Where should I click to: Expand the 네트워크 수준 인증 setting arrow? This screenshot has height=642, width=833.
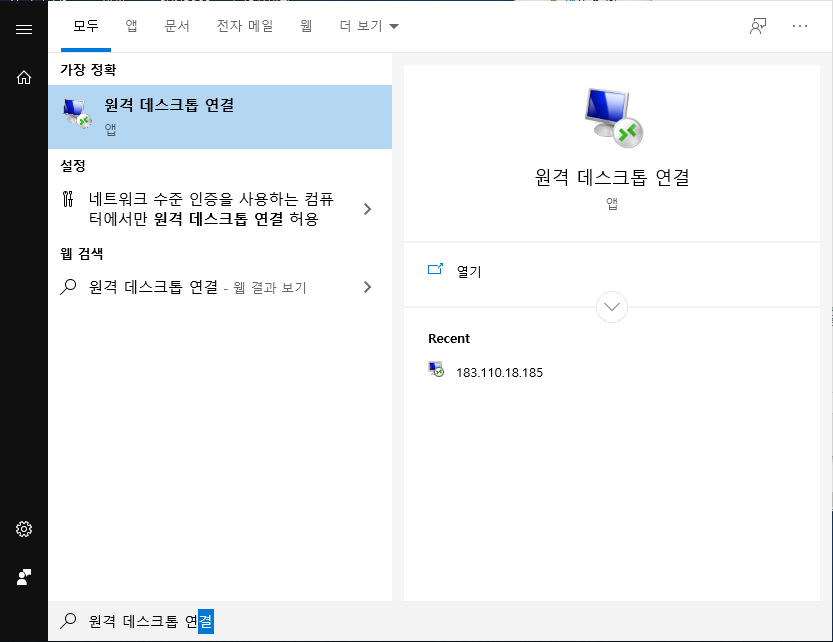click(367, 209)
